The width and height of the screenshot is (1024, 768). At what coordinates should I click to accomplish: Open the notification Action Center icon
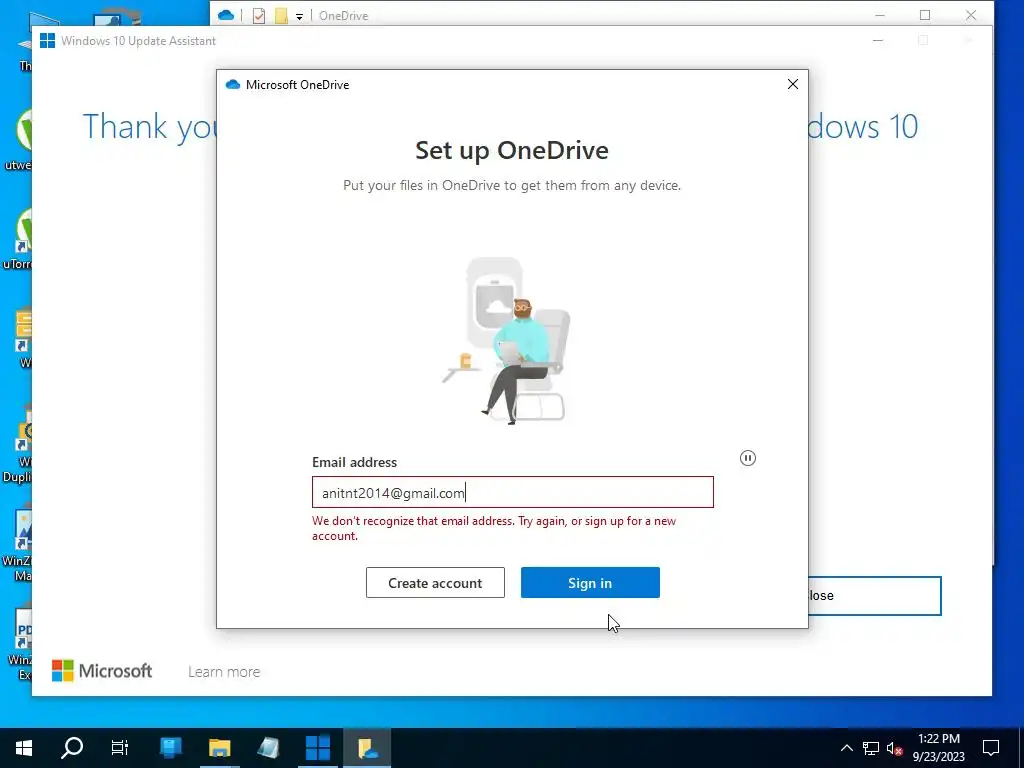991,748
